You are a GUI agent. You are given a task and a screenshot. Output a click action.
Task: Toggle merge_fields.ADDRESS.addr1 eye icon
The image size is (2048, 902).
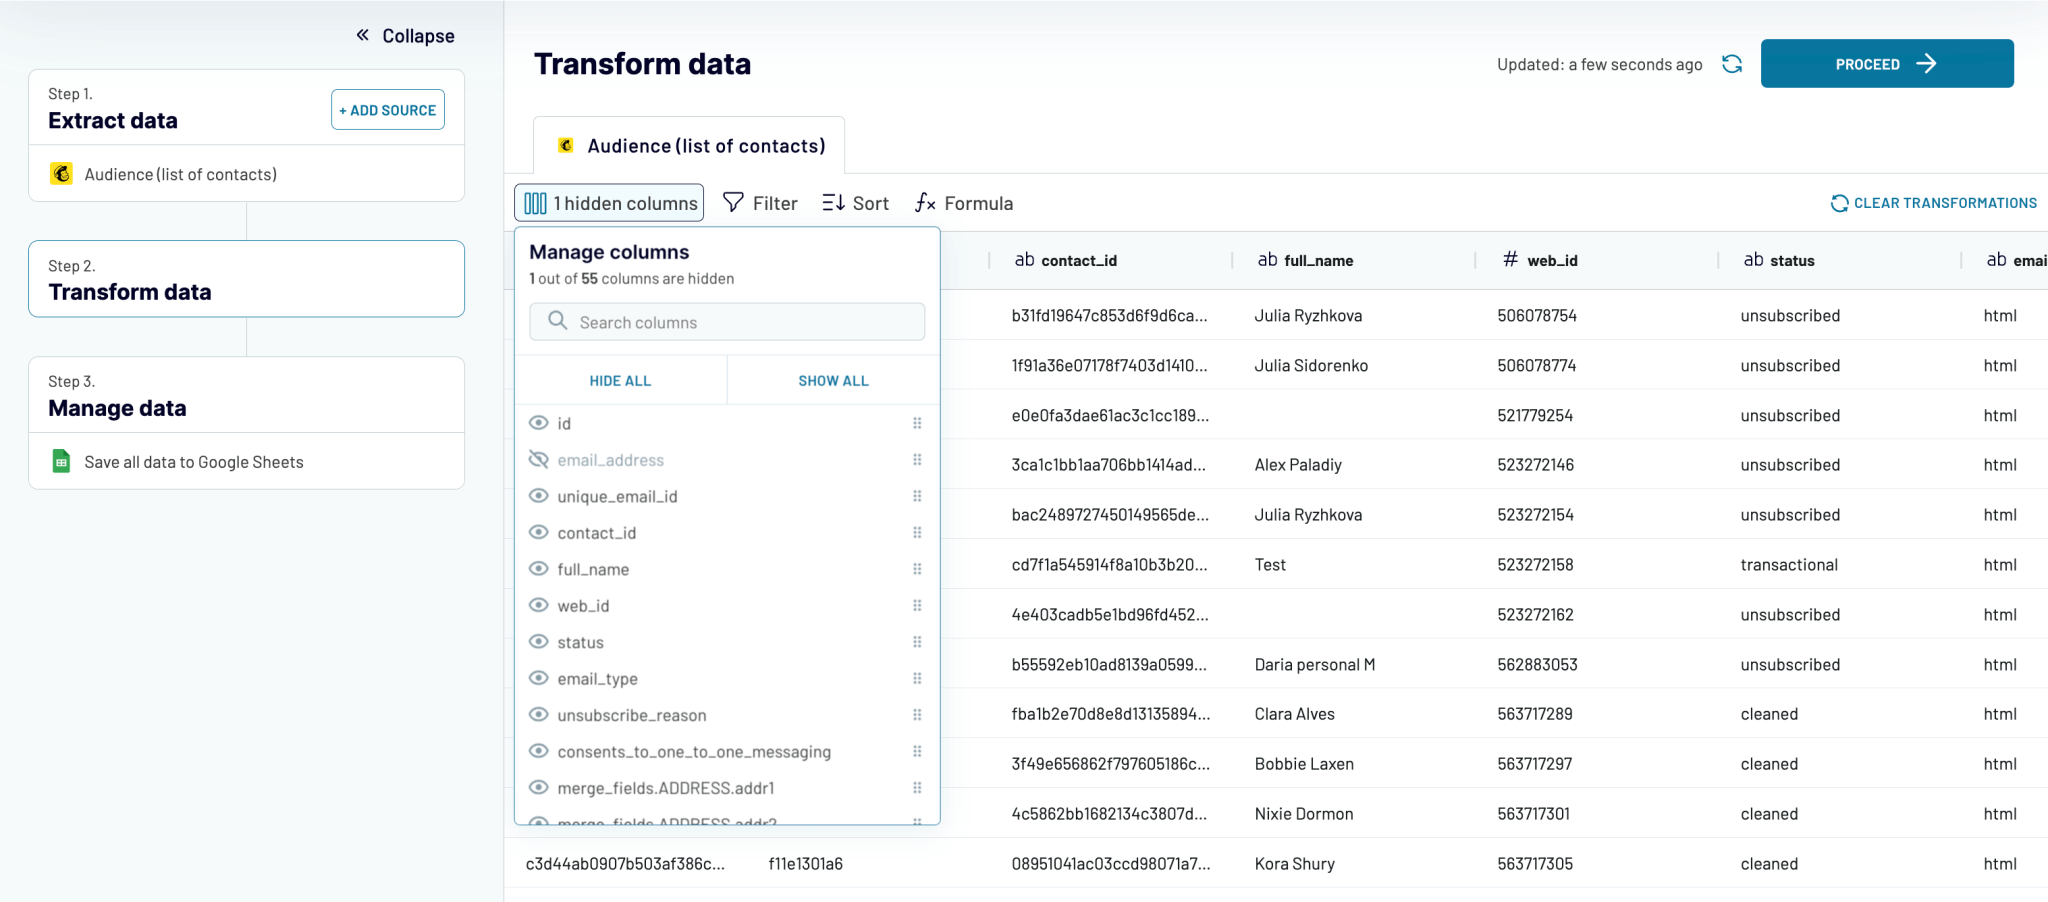pos(538,787)
